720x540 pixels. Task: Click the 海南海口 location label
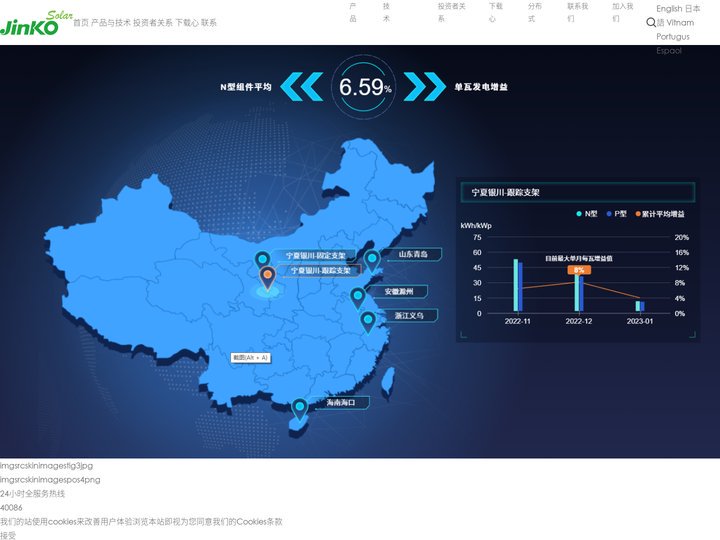pos(341,402)
